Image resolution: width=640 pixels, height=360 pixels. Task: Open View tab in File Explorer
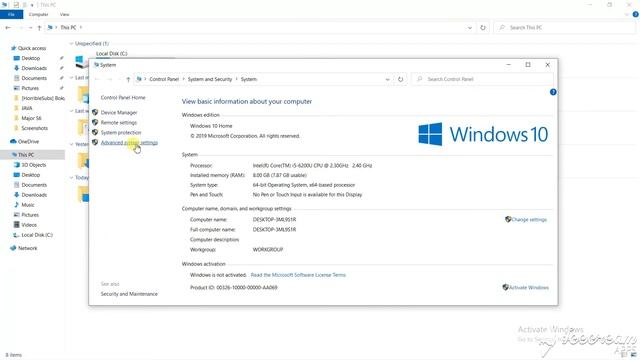[64, 14]
